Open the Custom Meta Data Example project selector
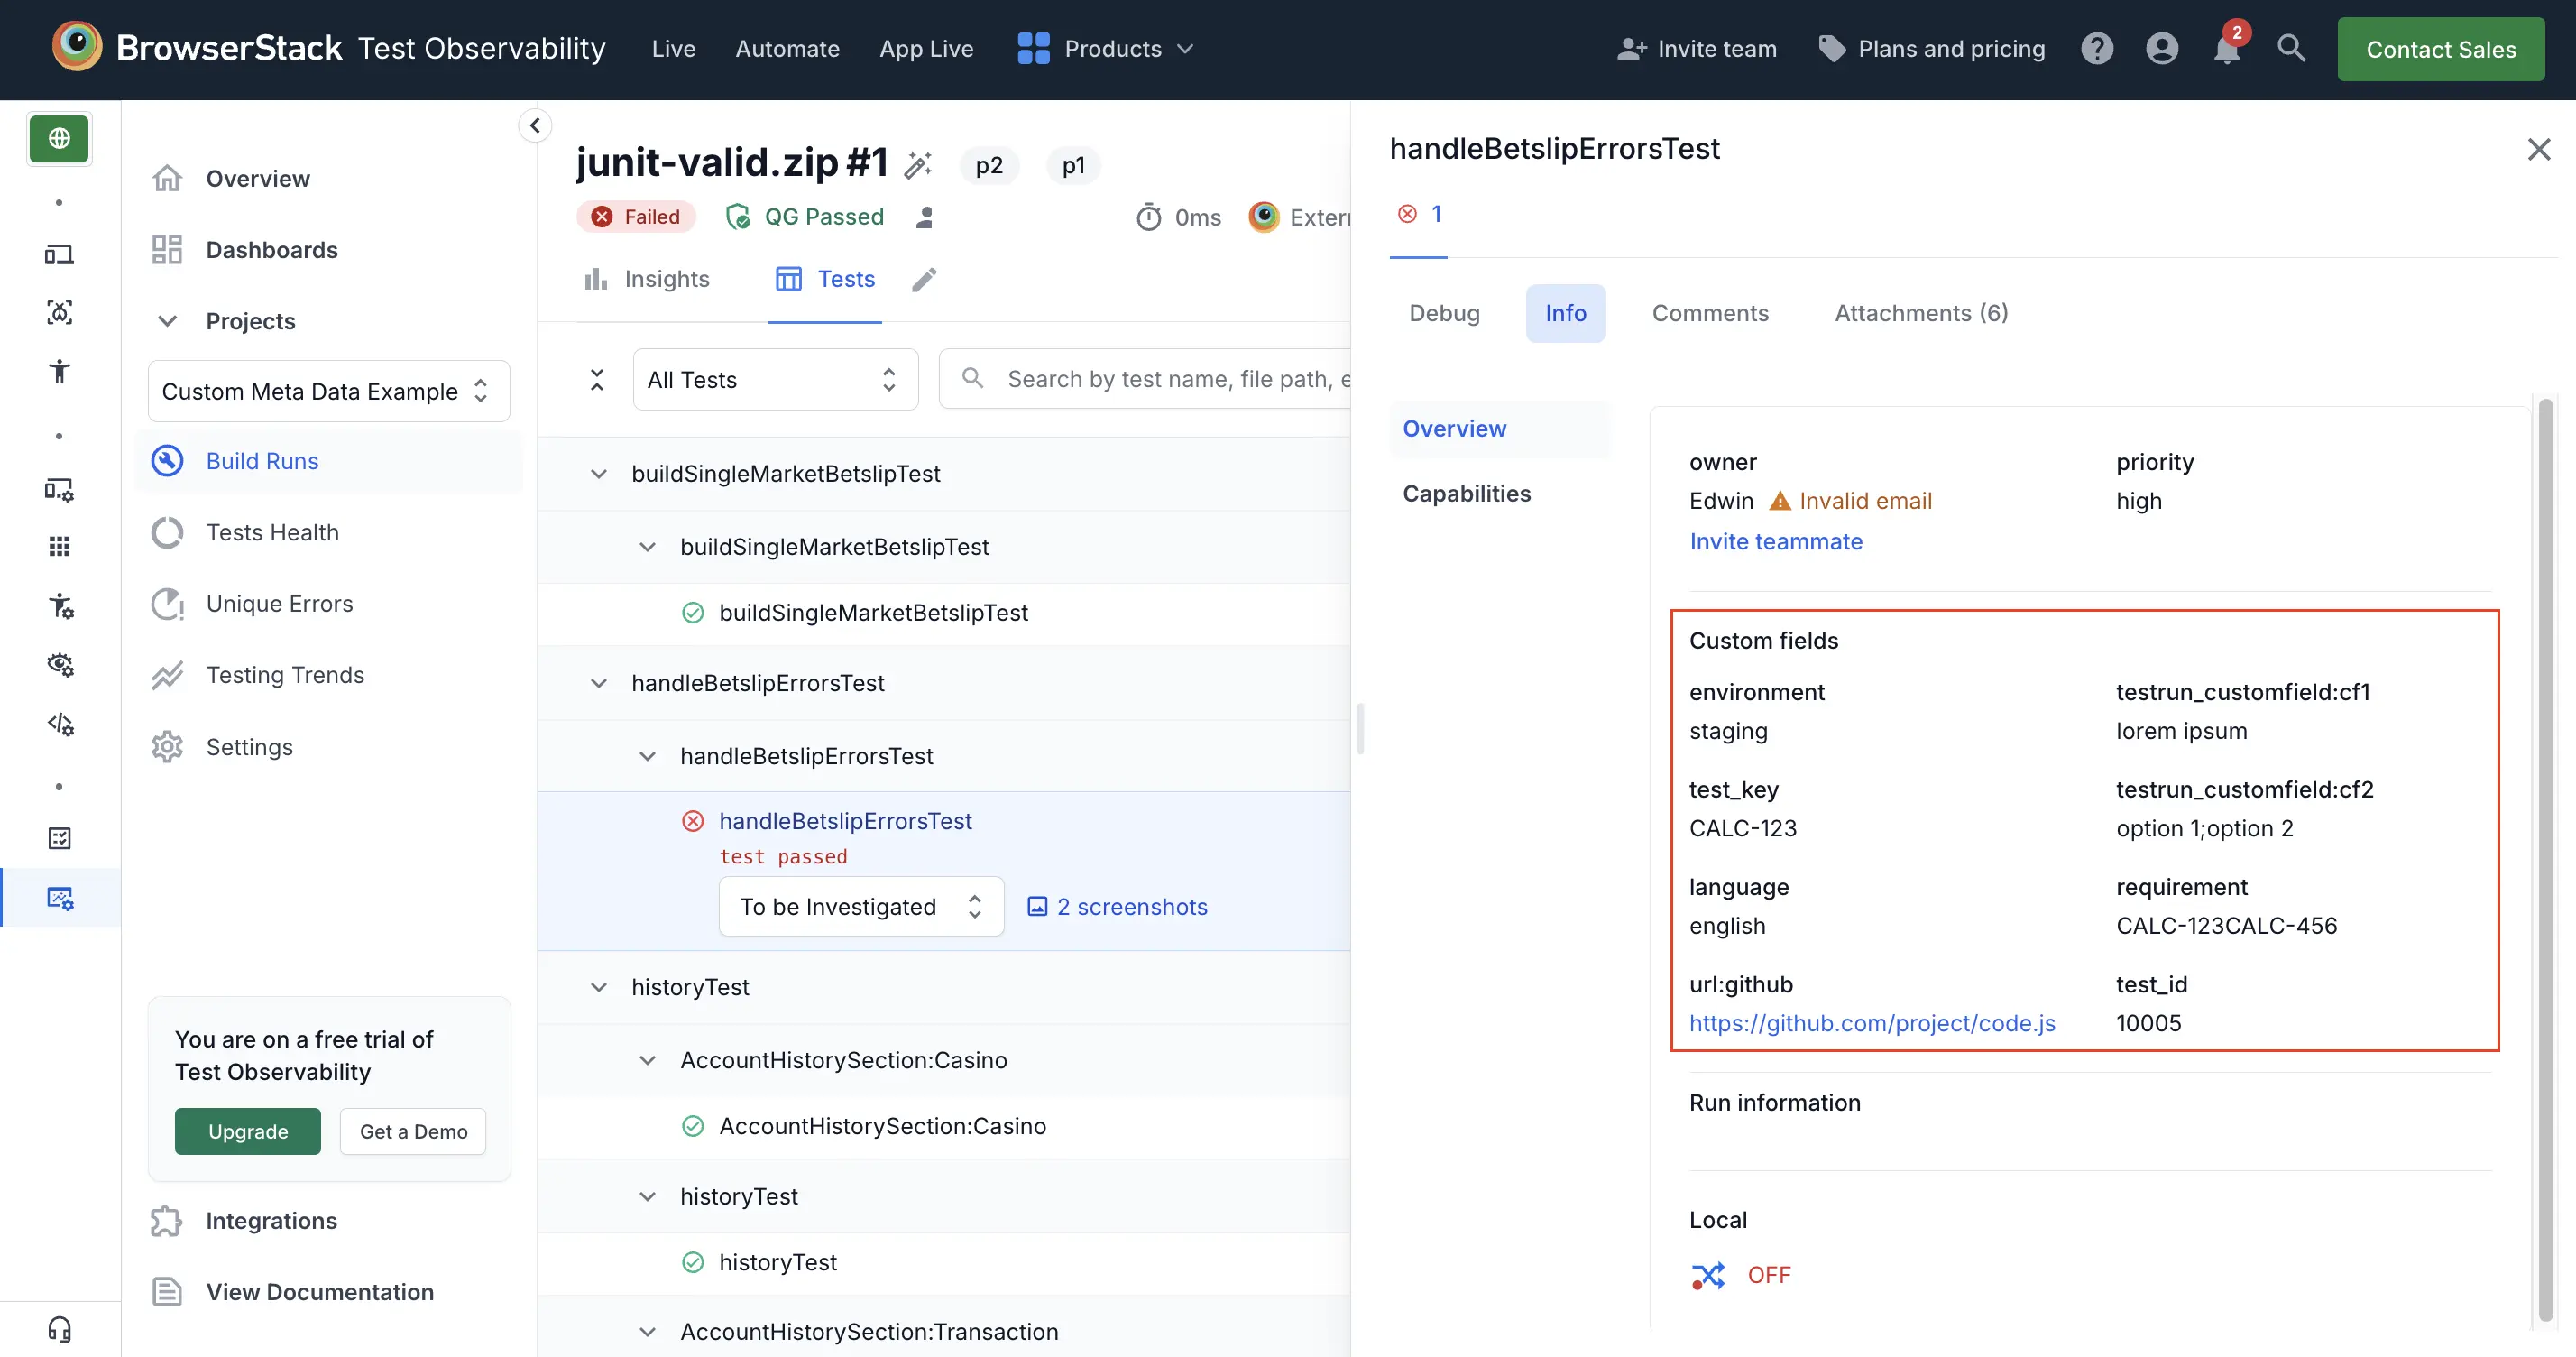Image resolution: width=2576 pixels, height=1357 pixels. [329, 391]
